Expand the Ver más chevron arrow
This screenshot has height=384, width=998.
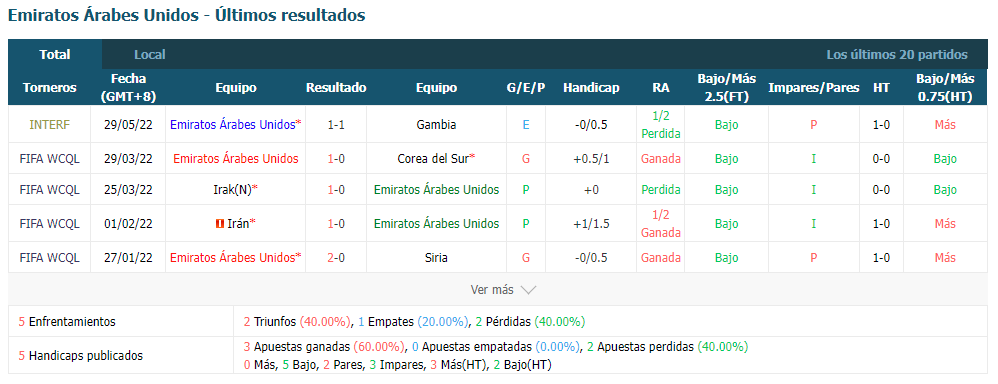[528, 290]
